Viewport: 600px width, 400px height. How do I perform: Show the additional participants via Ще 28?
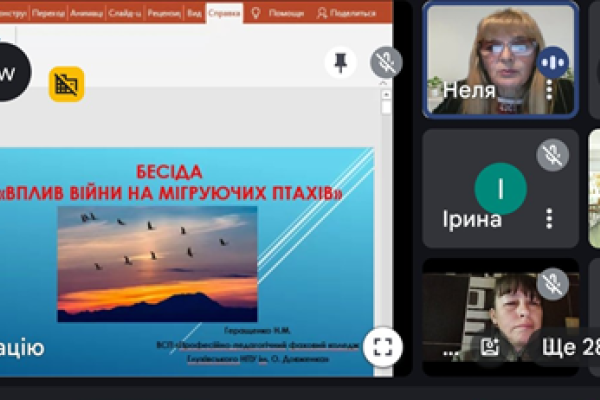567,347
